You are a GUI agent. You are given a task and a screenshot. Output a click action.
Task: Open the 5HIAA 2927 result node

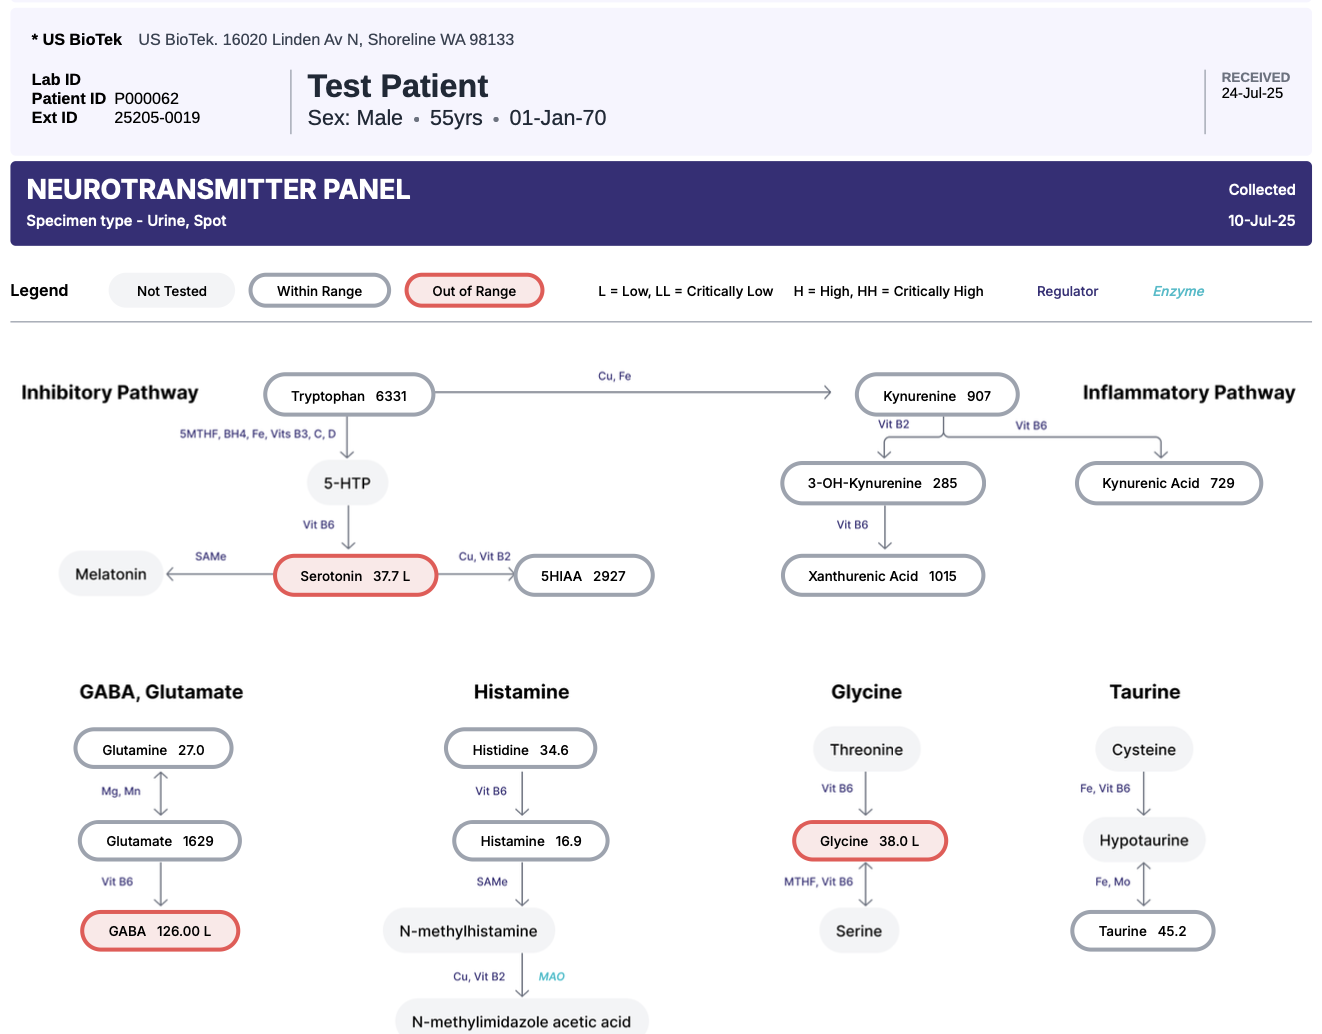[x=584, y=576]
